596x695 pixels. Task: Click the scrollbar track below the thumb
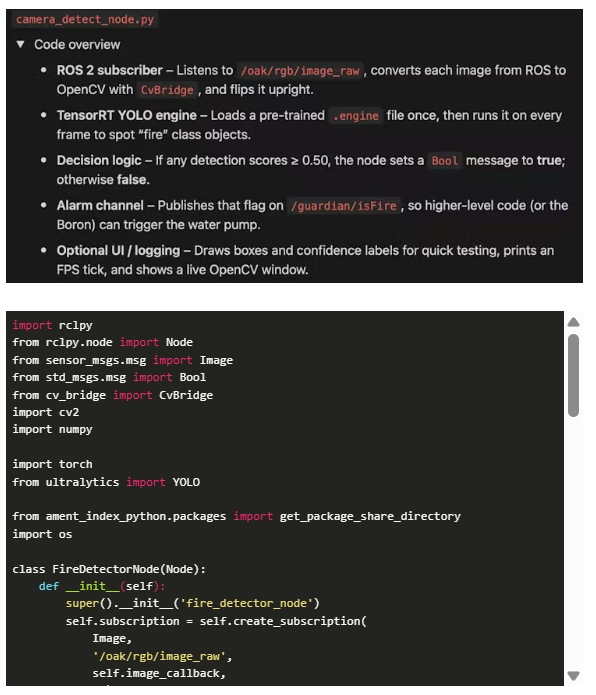[573, 543]
